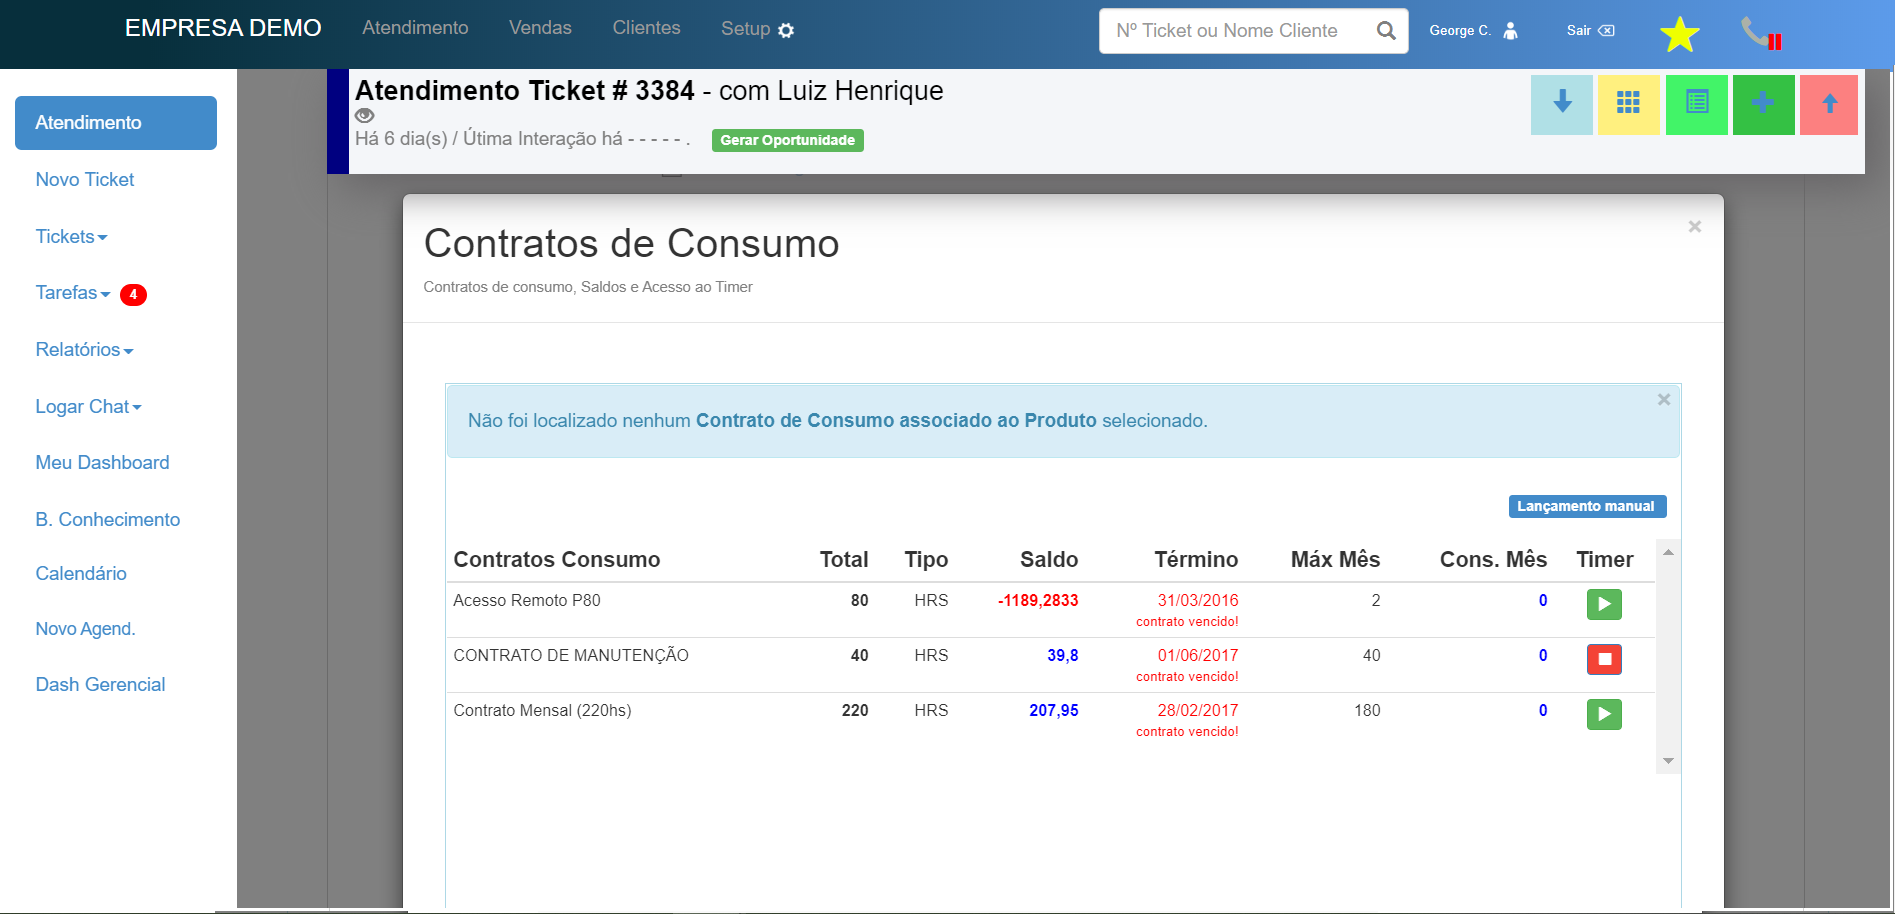Click the Lançamento manual button
The width and height of the screenshot is (1895, 918).
(1586, 506)
